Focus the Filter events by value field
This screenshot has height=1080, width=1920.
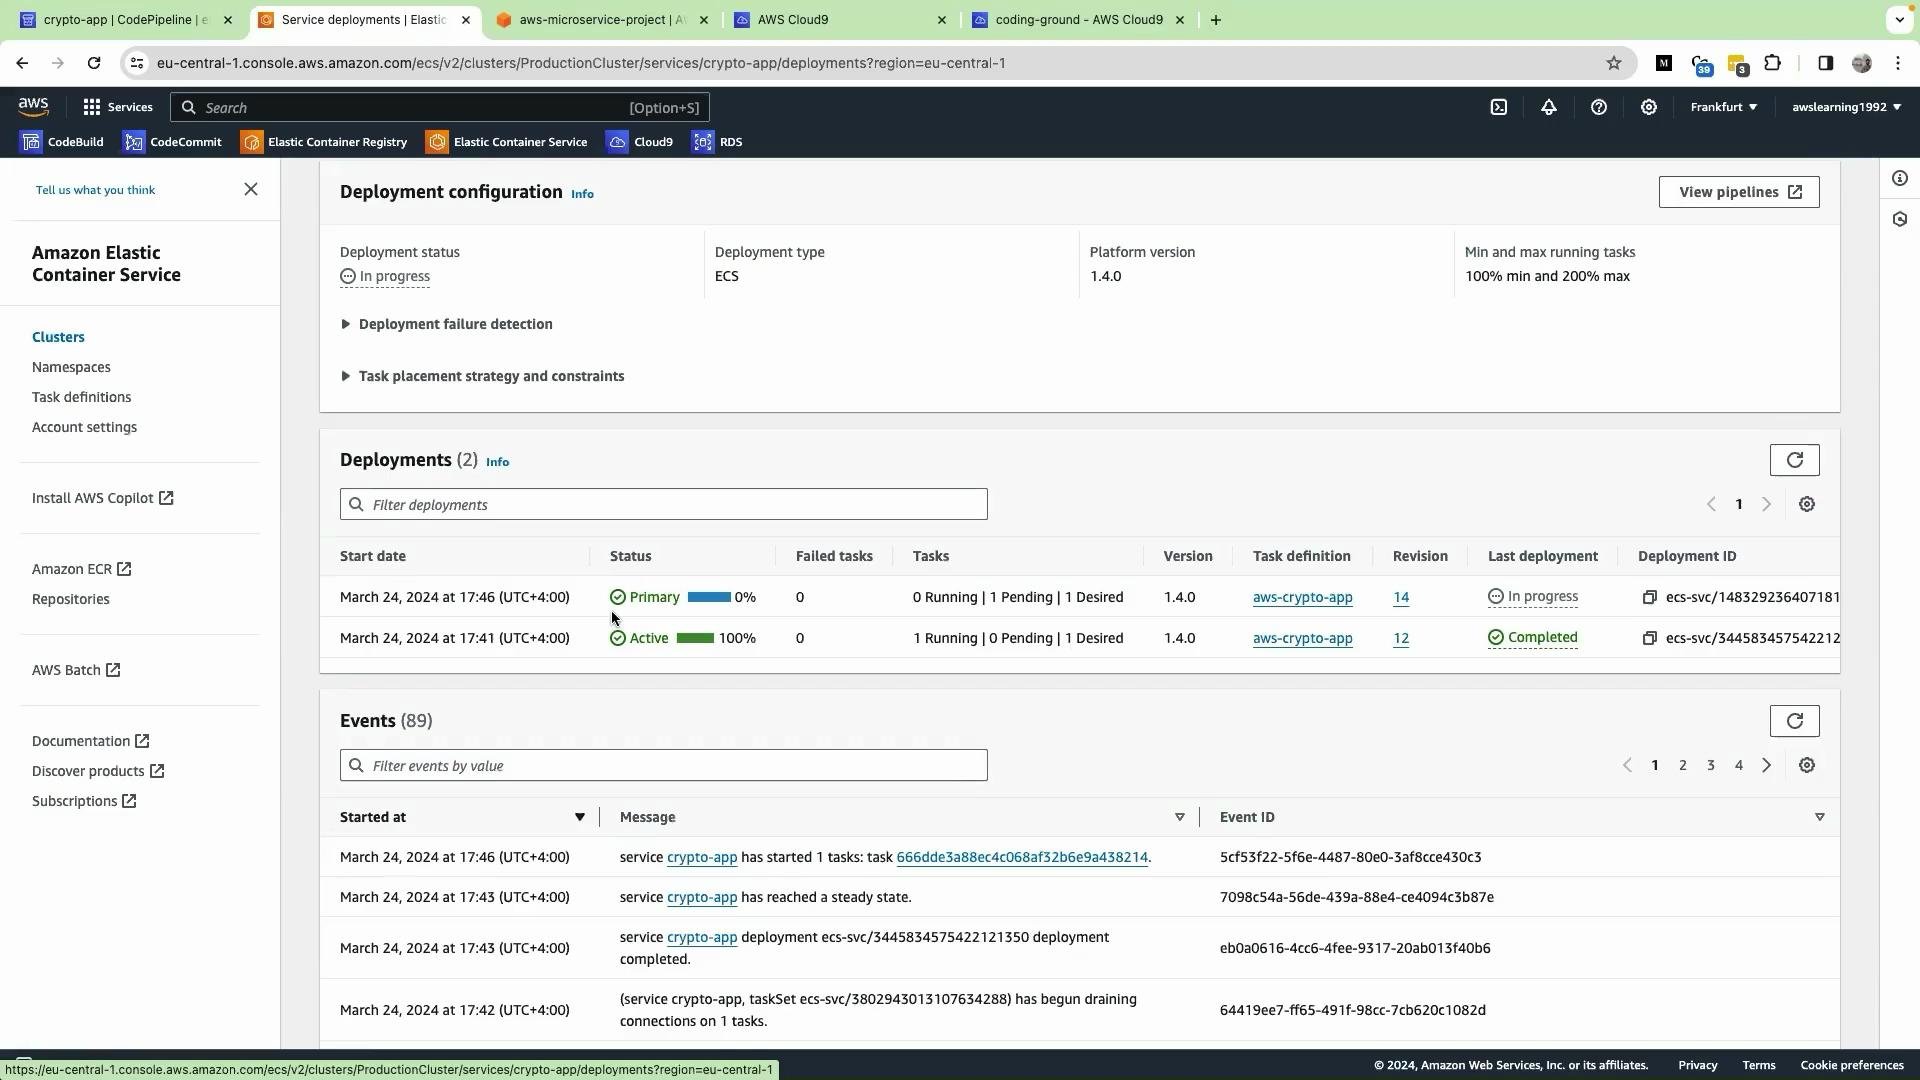[664, 766]
